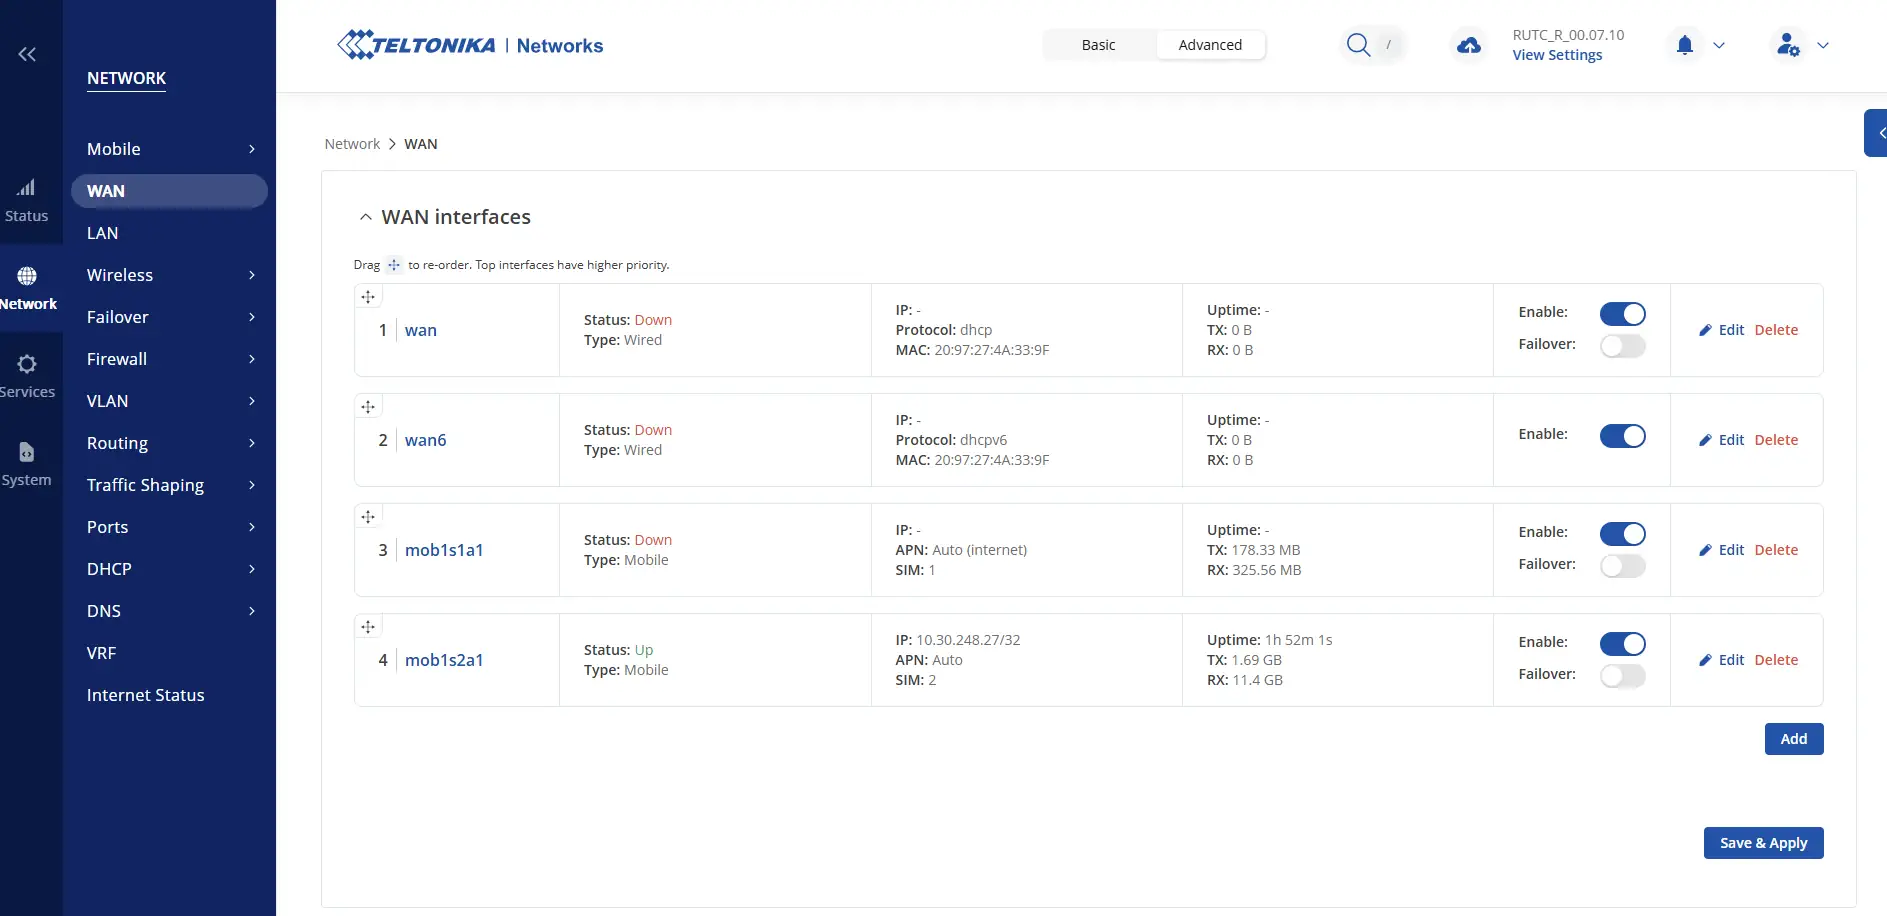This screenshot has width=1887, height=916.
Task: Open the LAN menu item
Action: click(103, 233)
